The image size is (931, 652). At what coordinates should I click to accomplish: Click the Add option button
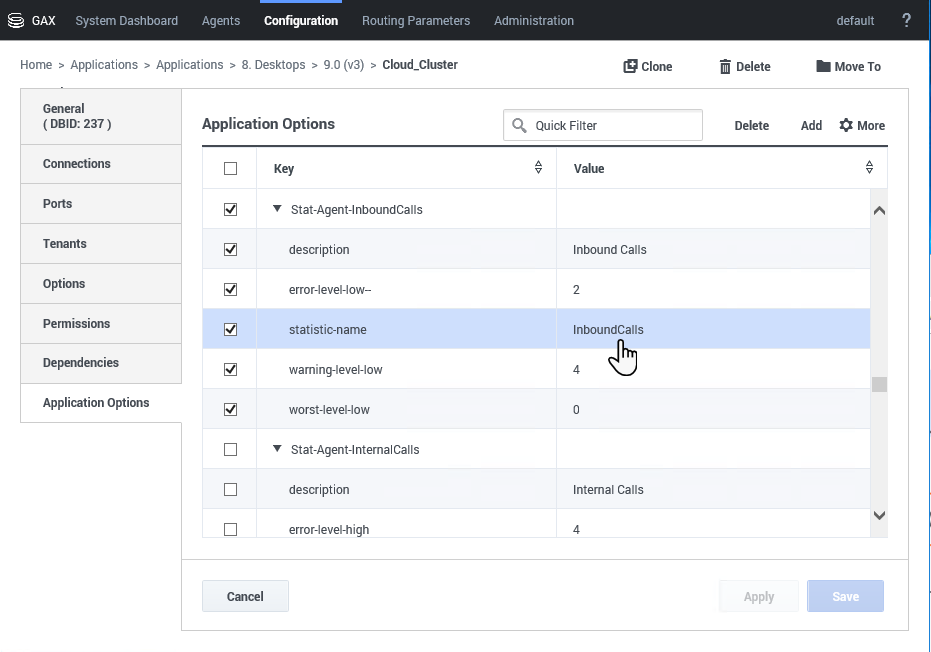(811, 125)
